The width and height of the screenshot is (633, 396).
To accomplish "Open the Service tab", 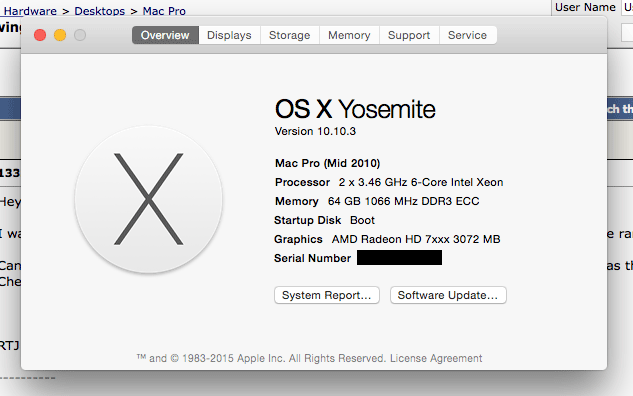I will [467, 35].
